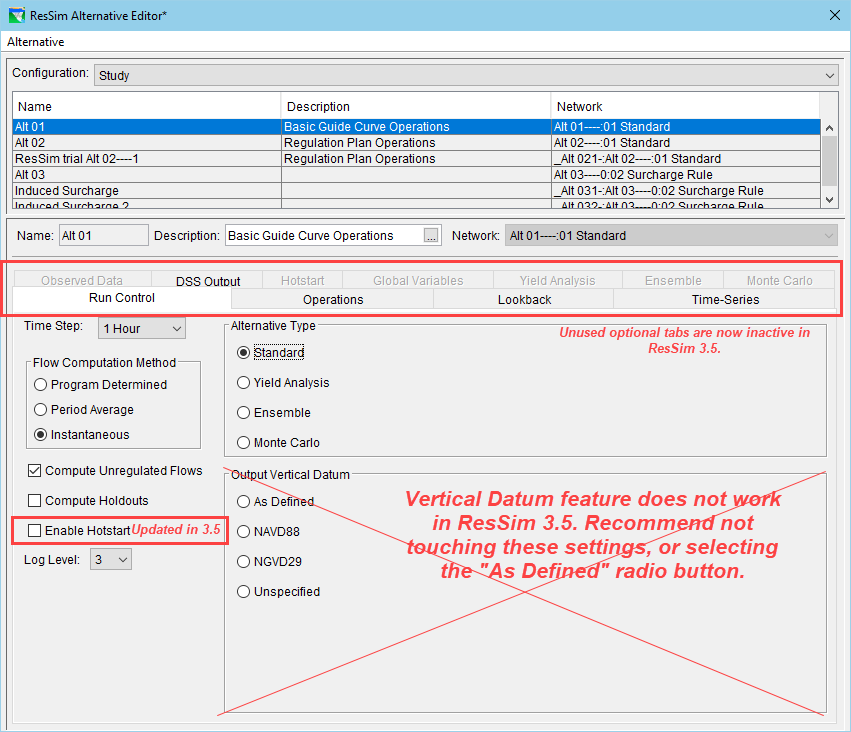Click the inactive Observed Data tab
The image size is (851, 732).
(82, 280)
